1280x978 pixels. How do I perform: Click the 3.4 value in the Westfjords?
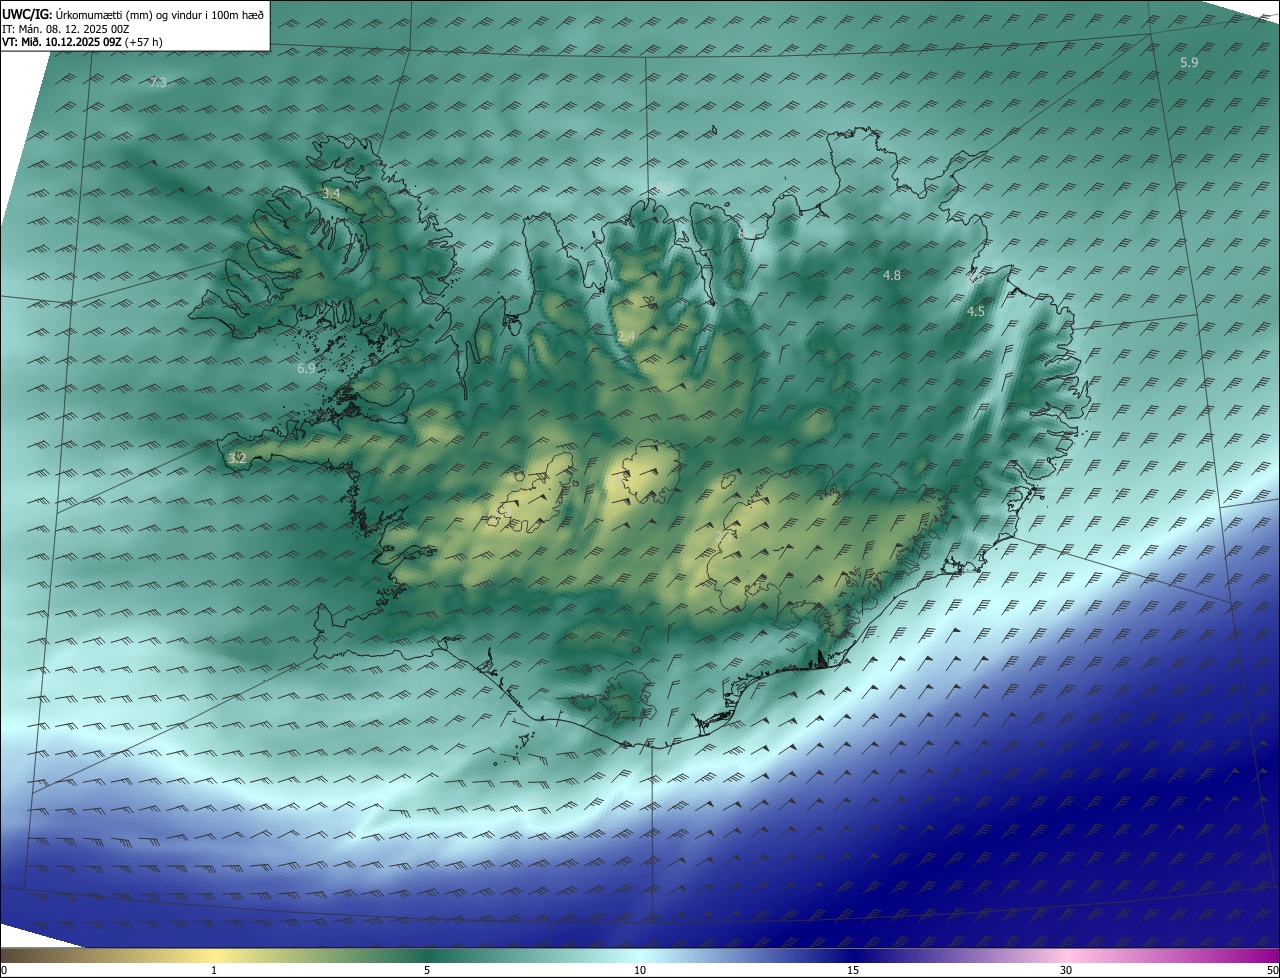(x=331, y=193)
